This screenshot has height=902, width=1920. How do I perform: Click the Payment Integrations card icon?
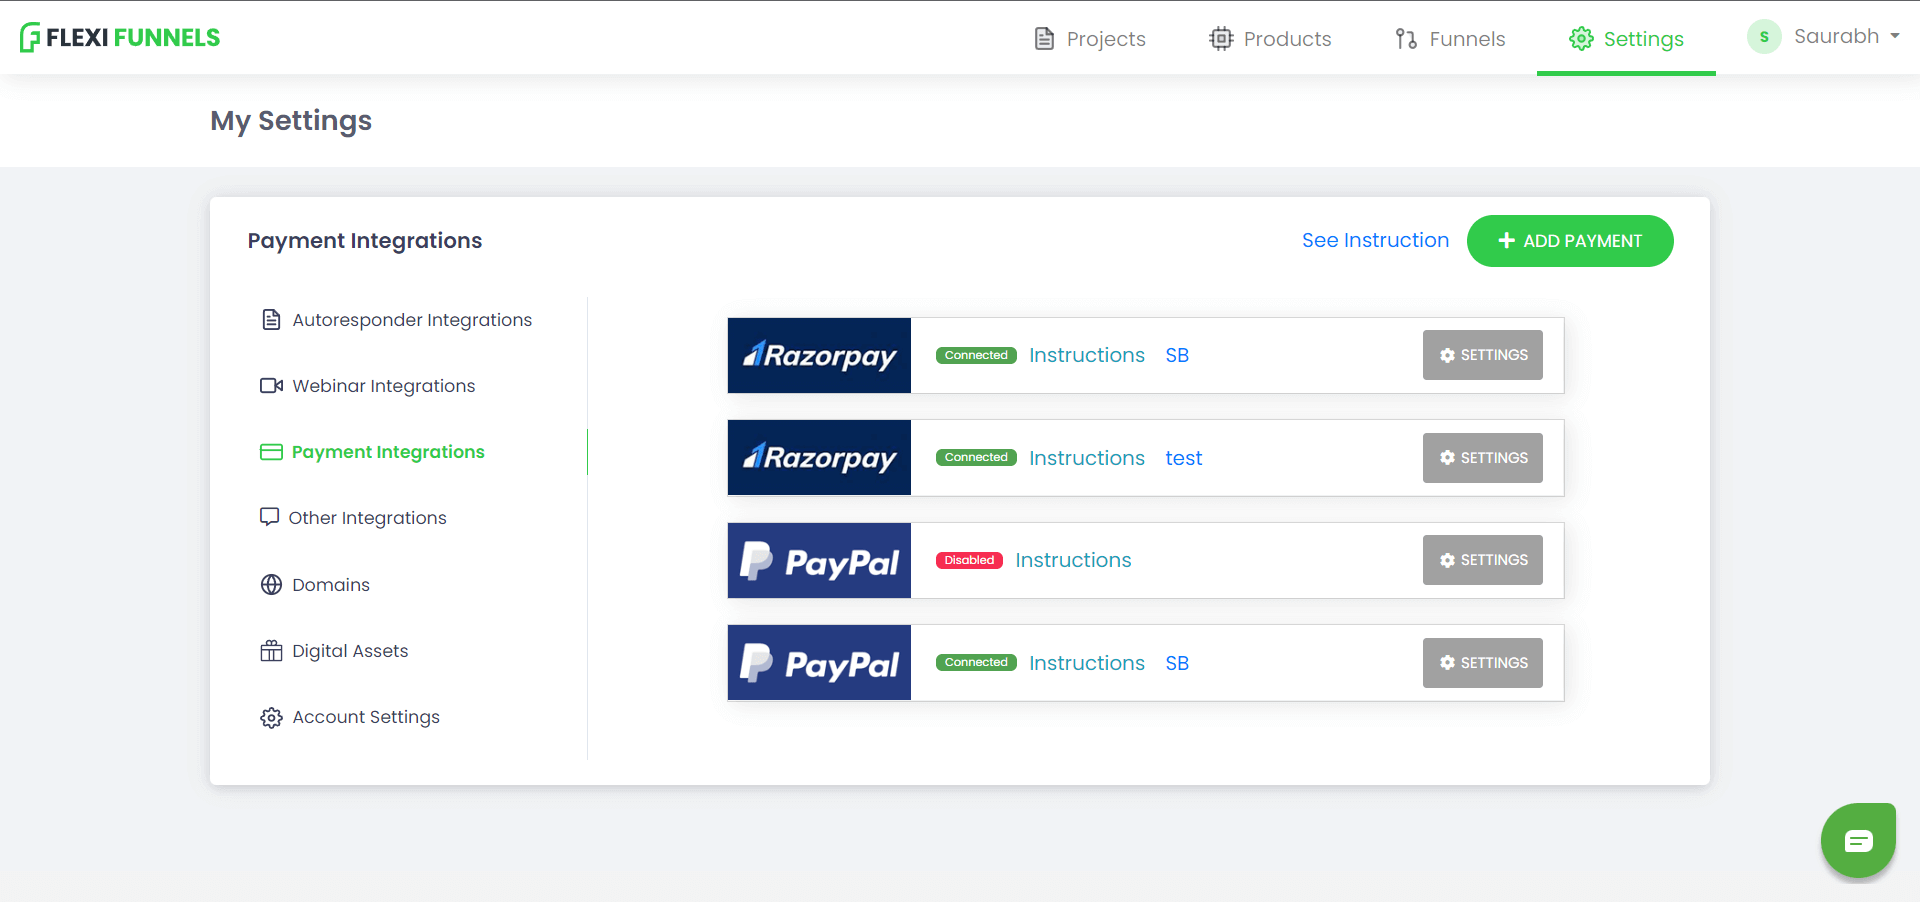click(x=271, y=451)
